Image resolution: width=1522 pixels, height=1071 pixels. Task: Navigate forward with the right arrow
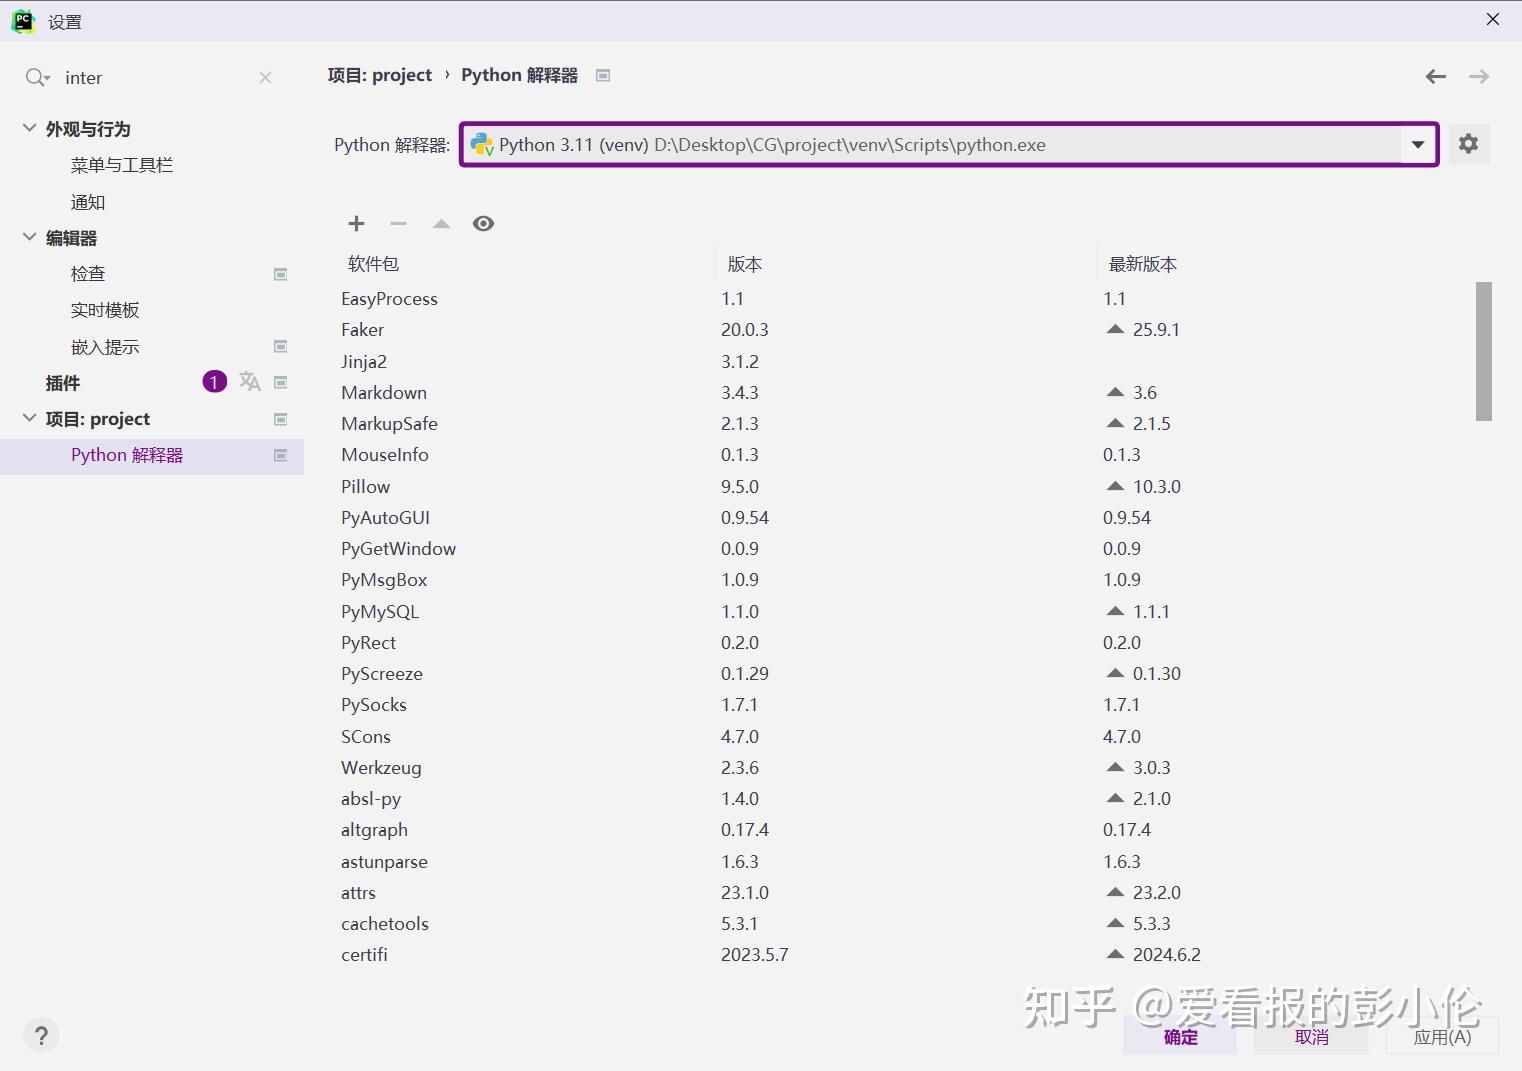[1479, 76]
